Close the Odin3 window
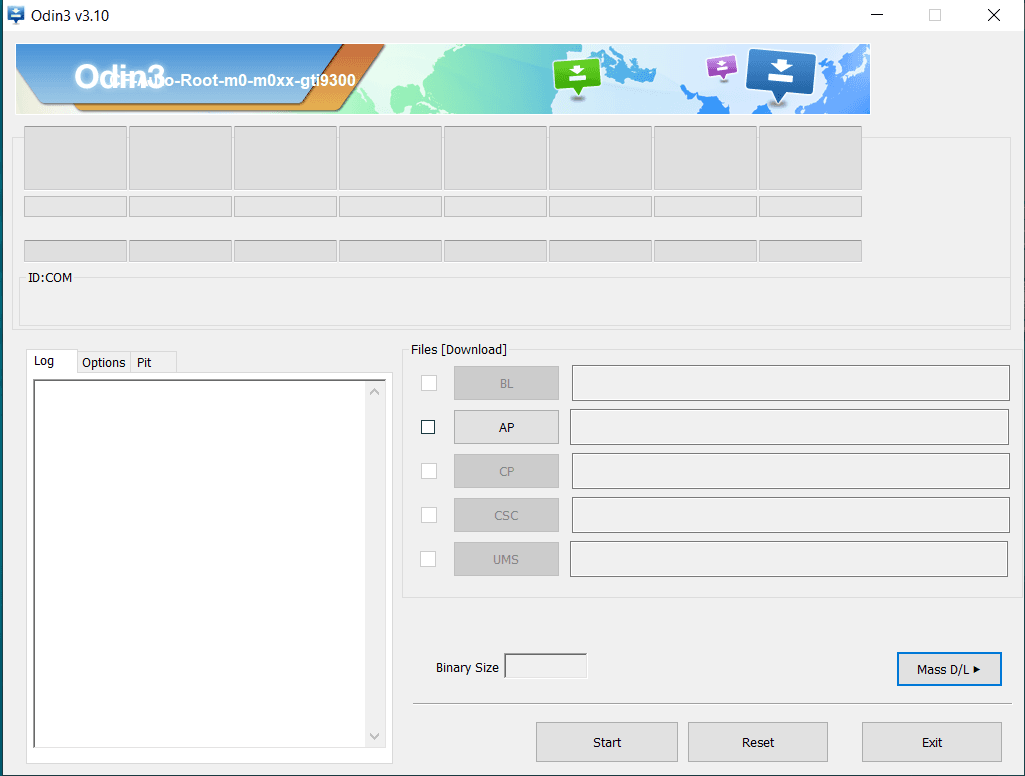The image size is (1025, 776). tap(994, 15)
